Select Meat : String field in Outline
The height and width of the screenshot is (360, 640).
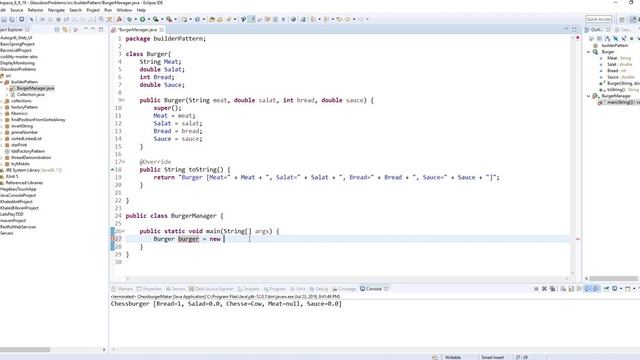pyautogui.click(x=619, y=58)
